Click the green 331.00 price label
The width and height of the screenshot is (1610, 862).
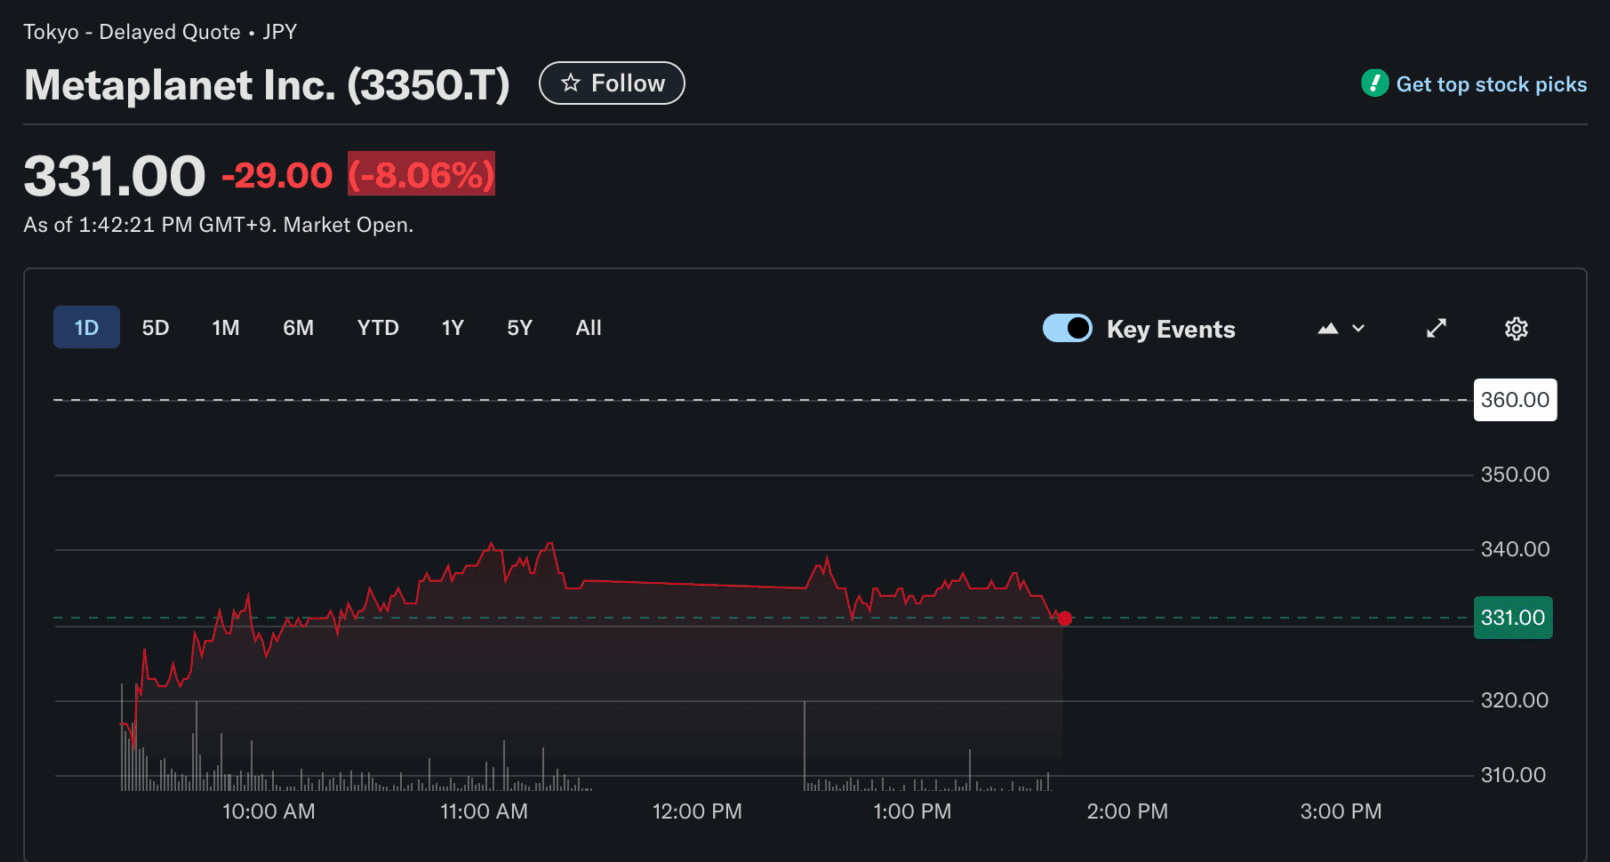1513,618
